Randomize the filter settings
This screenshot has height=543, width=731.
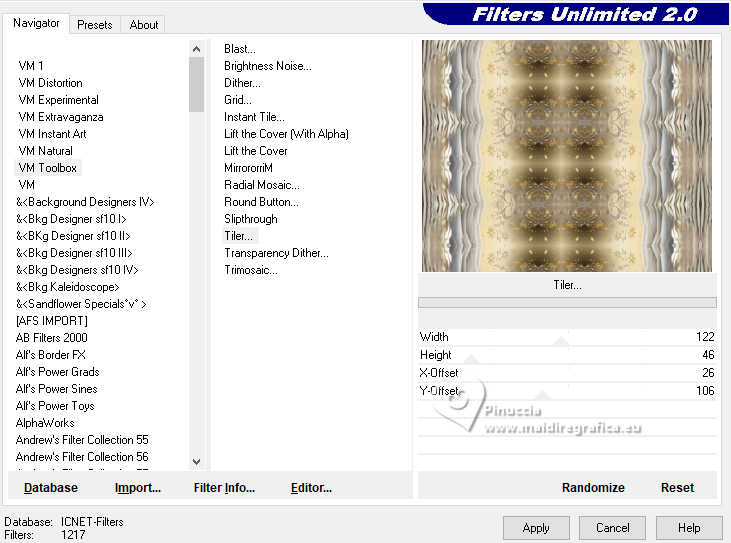pyautogui.click(x=593, y=488)
